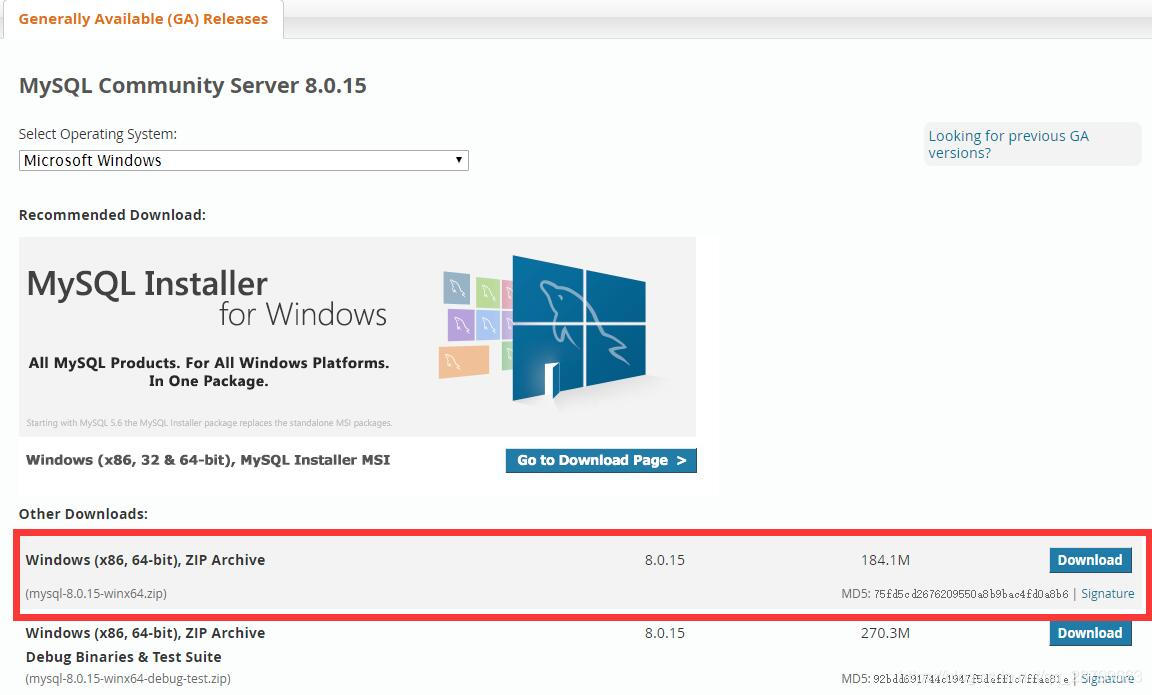Click the '(mysql-8.0.15-winx64.zip)' file name
Image resolution: width=1152 pixels, height=695 pixels.
(x=96, y=594)
